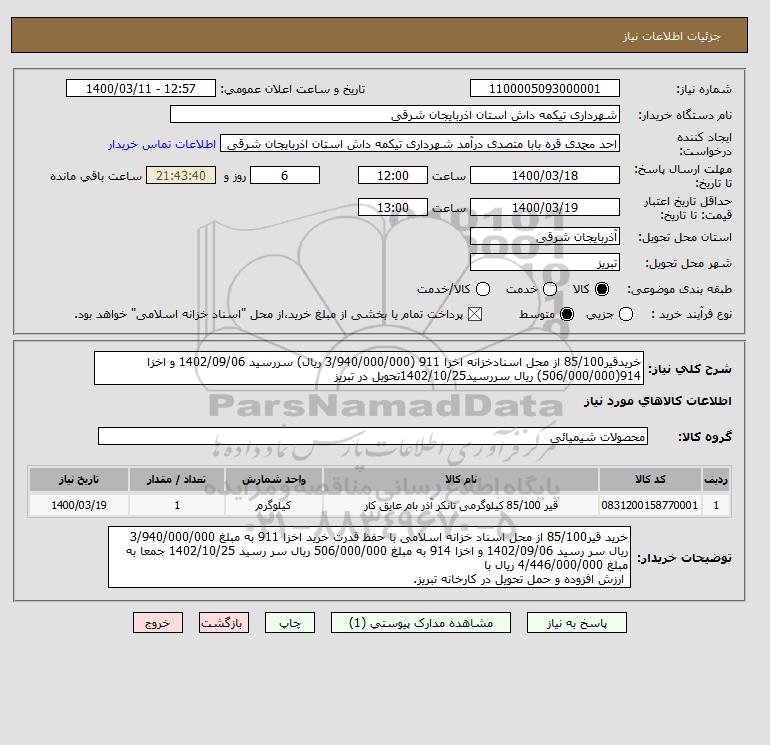Select the جزیی purchase type radio
This screenshot has height=745, width=770.
pyautogui.click(x=626, y=314)
